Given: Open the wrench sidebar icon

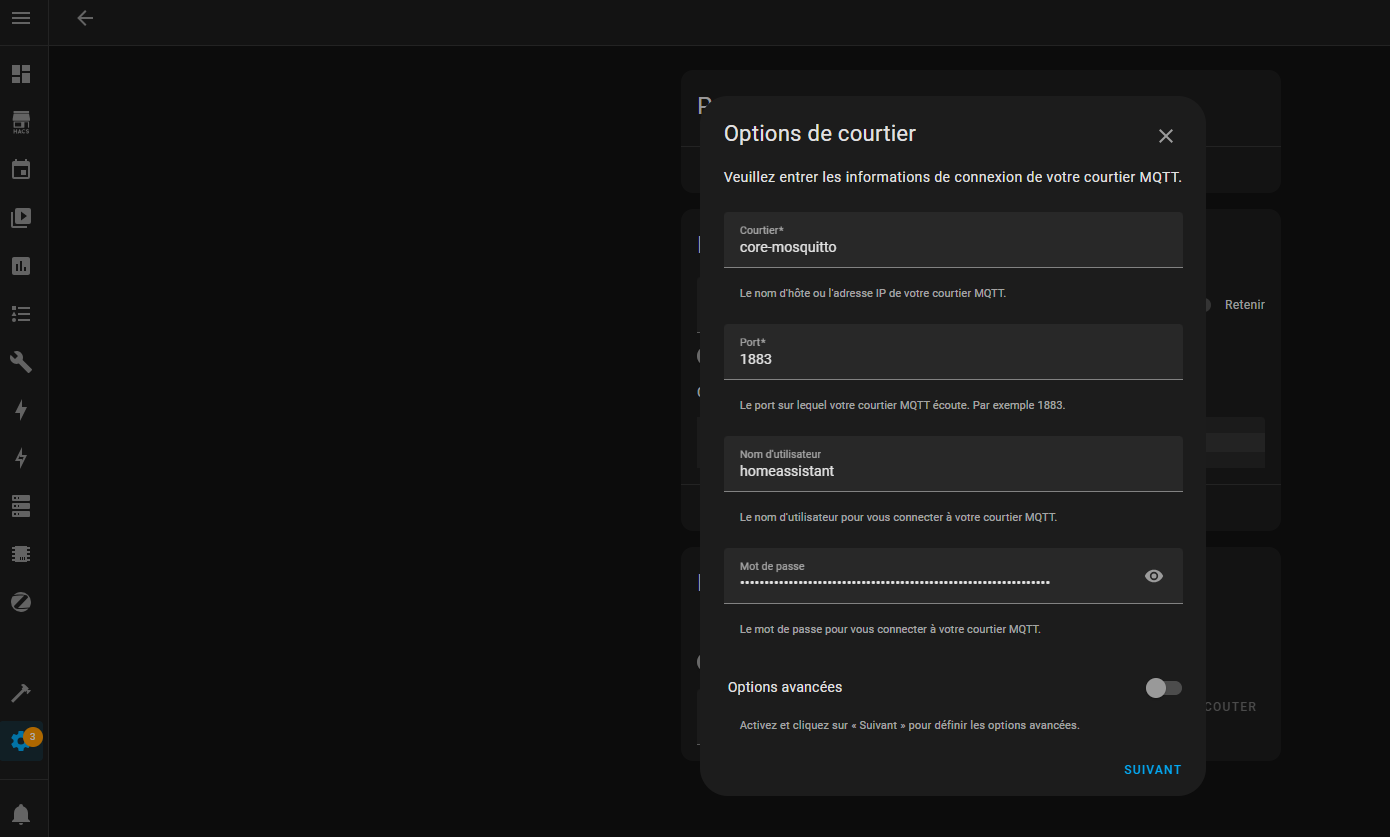Looking at the screenshot, I should coord(21,362).
